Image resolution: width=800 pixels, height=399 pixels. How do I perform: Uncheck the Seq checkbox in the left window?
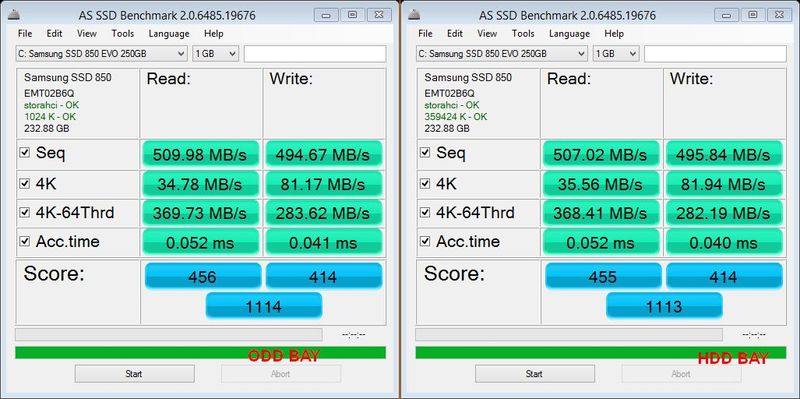pos(24,152)
